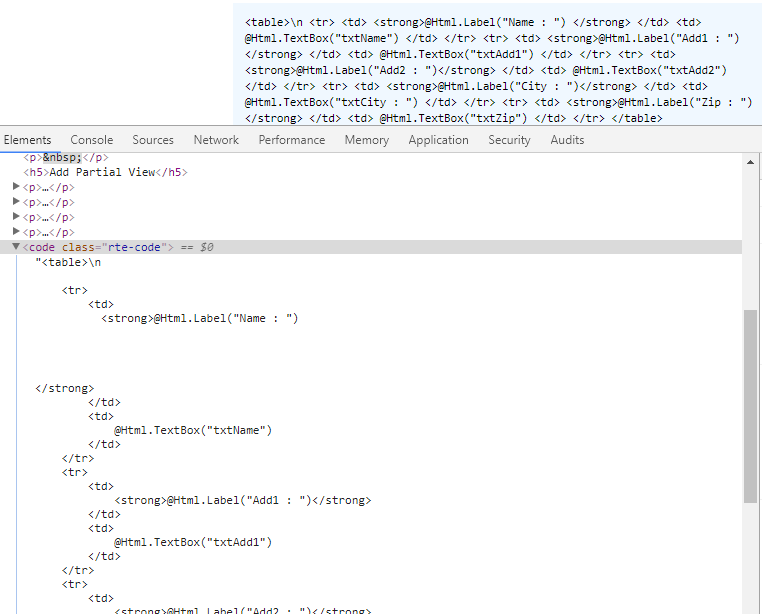The height and width of the screenshot is (614, 762).
Task: Open the Memory tab
Action: 367,140
